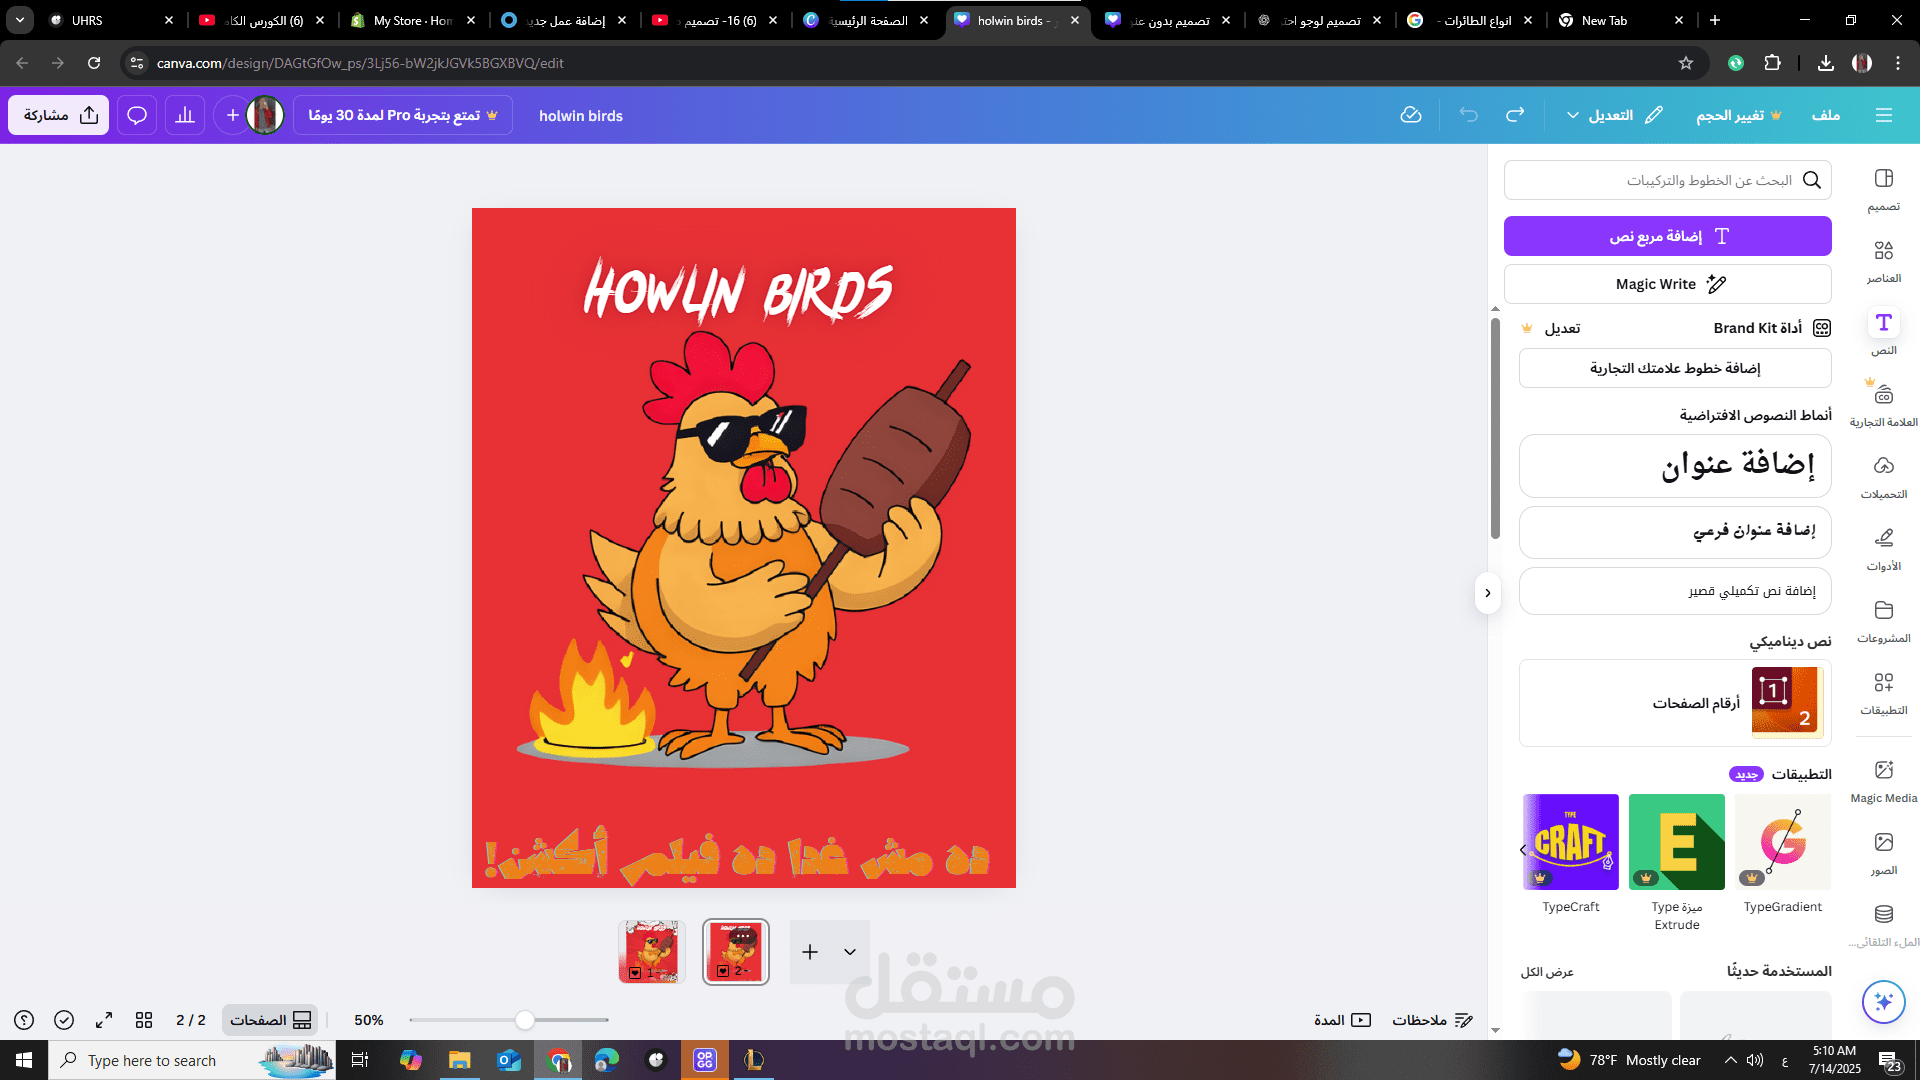Expand the Editing mode dropdown
This screenshot has height=1080, width=1920.
click(1614, 116)
